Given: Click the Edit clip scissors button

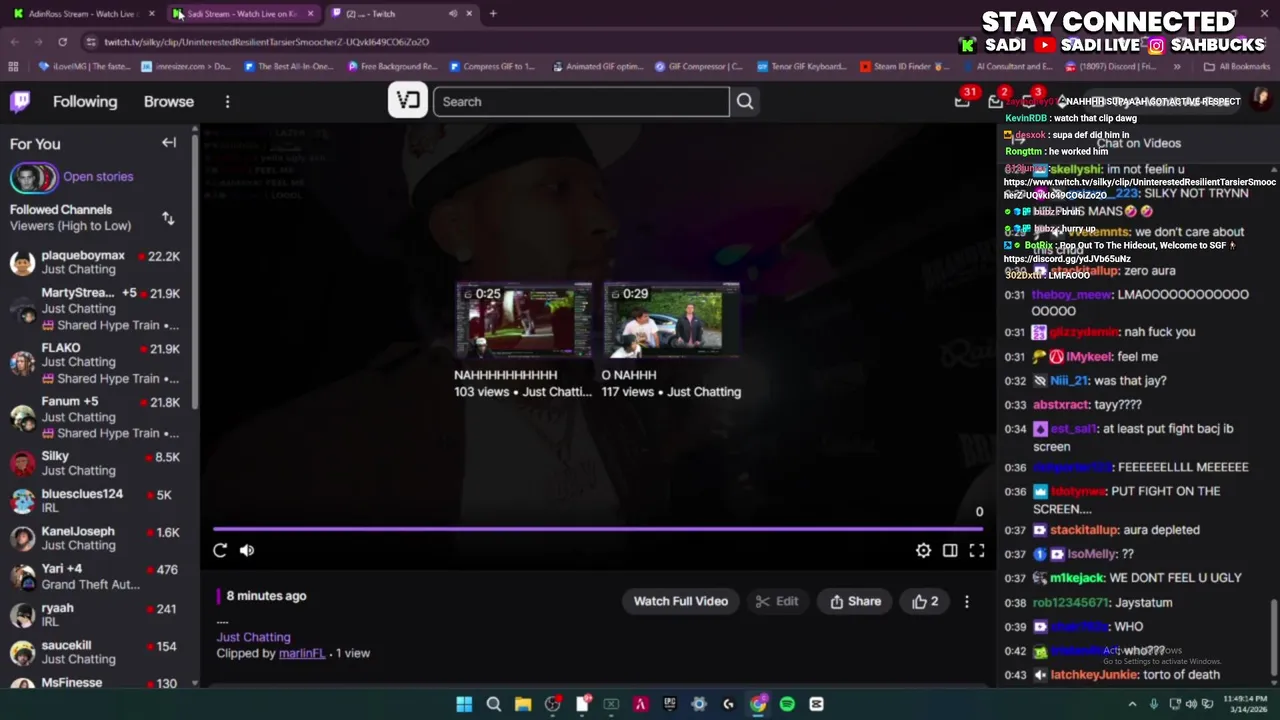Looking at the screenshot, I should (777, 601).
